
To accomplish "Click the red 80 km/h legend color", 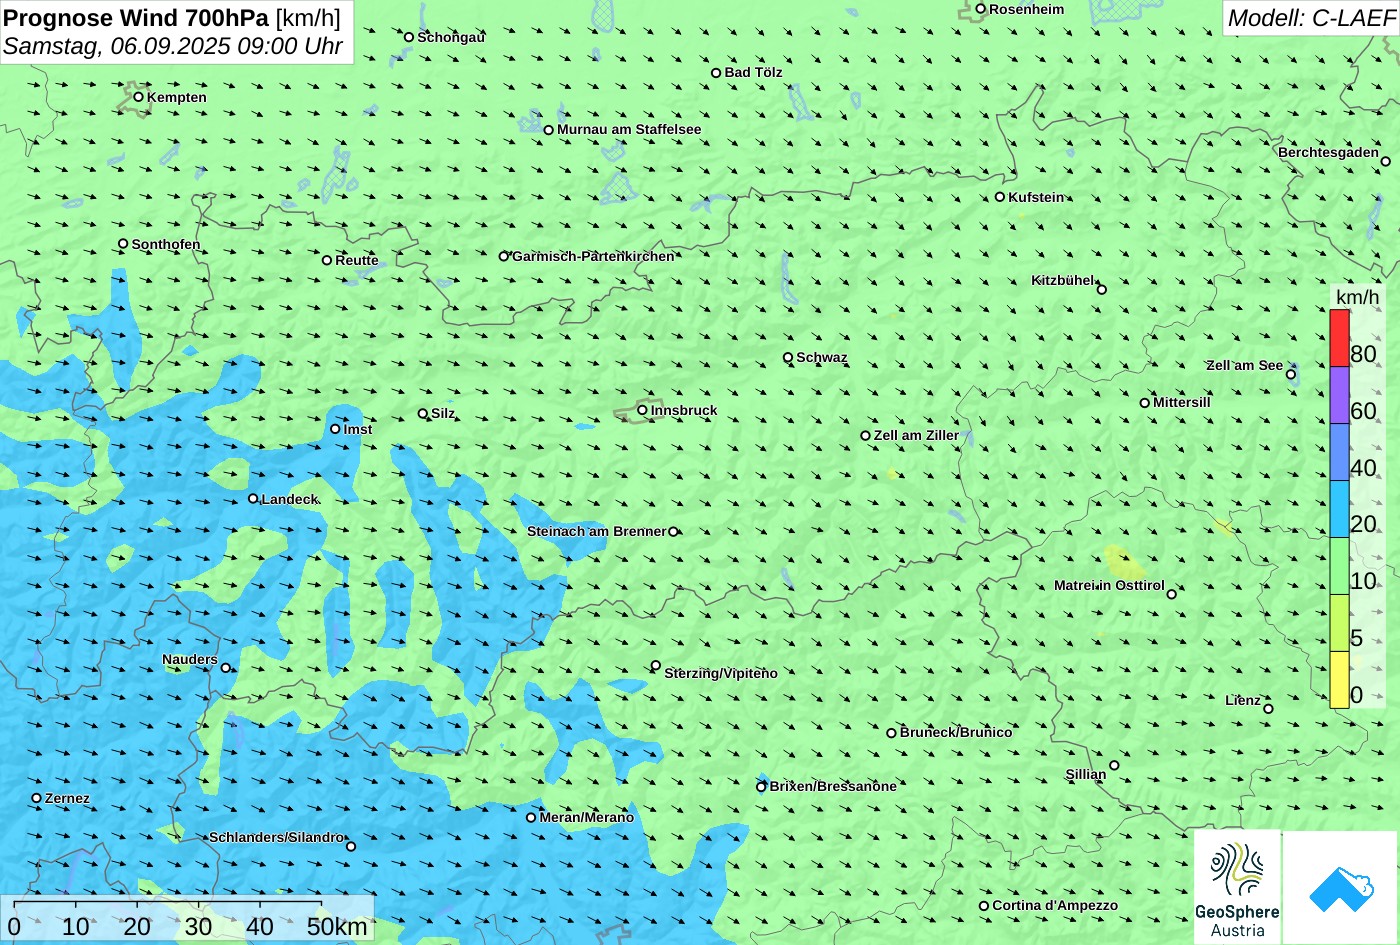I will pyautogui.click(x=1339, y=338).
